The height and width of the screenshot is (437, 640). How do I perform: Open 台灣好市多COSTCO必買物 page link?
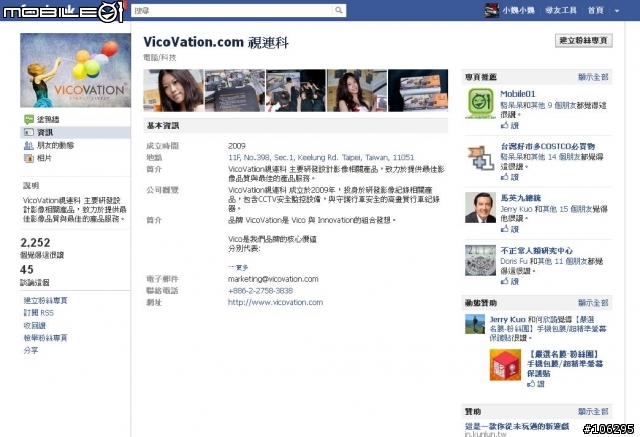(x=548, y=146)
